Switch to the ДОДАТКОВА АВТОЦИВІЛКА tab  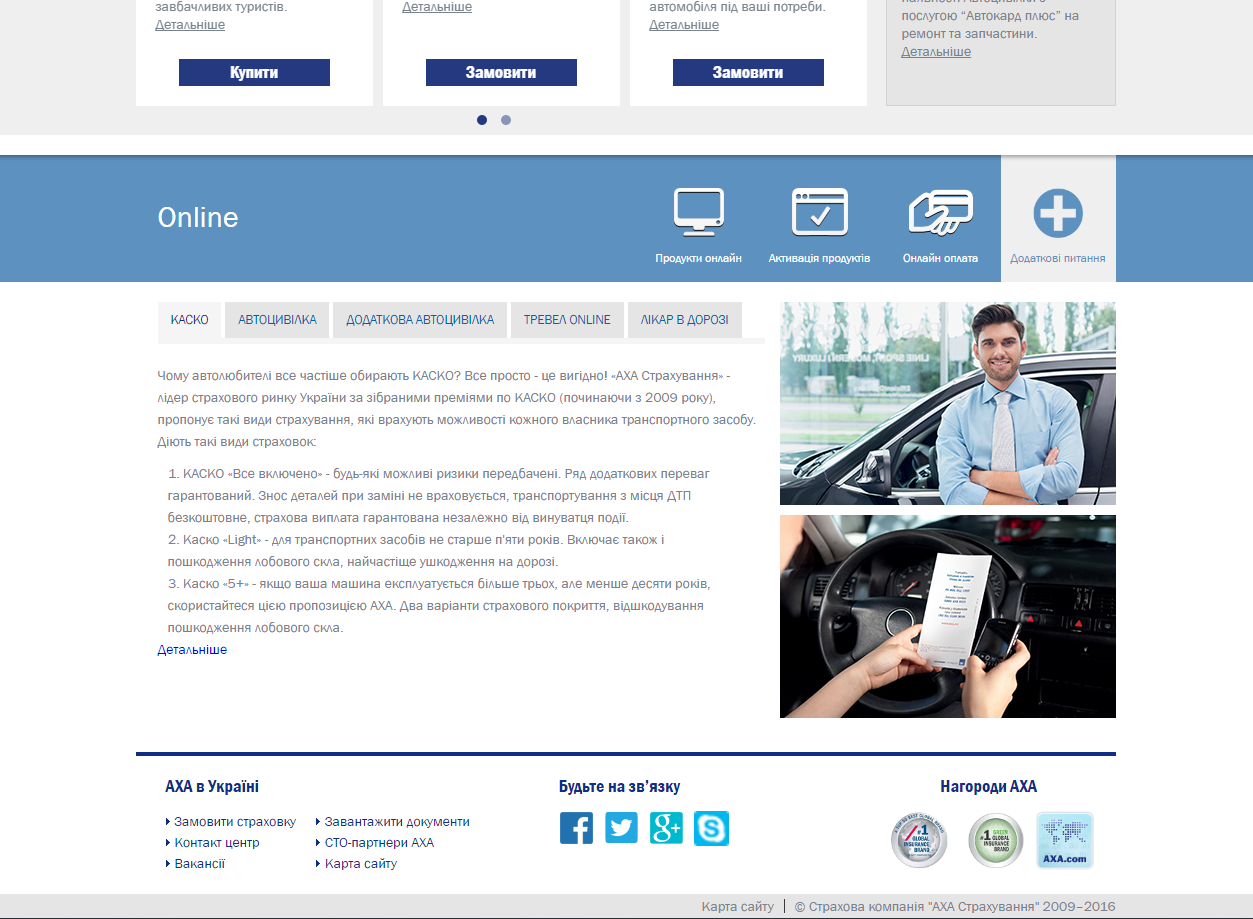(x=420, y=320)
